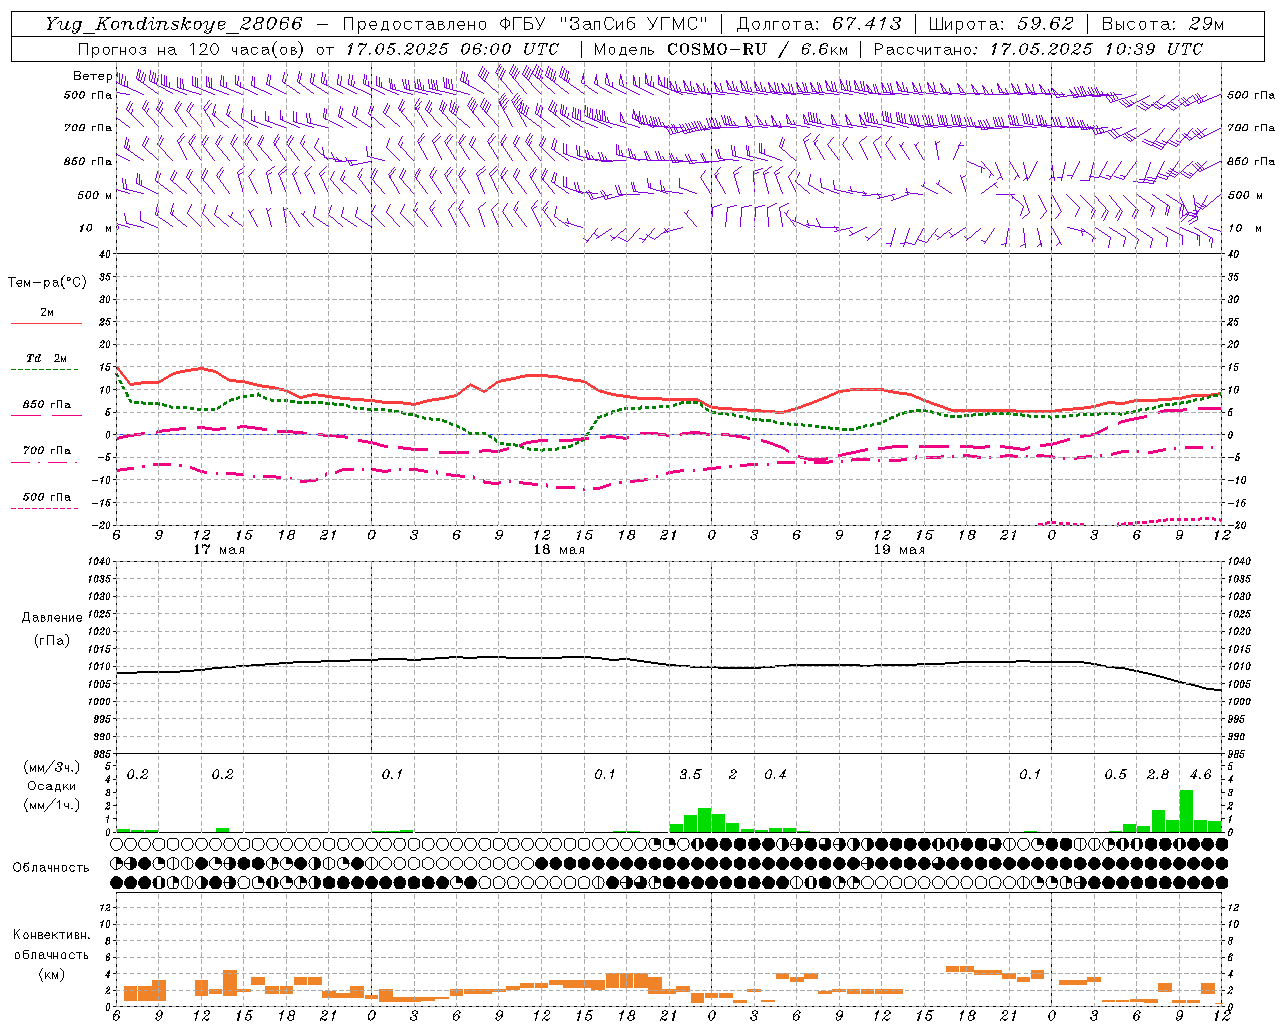
Task: Click the station title Yug_Kondinskoye_28066
Action: [173, 24]
